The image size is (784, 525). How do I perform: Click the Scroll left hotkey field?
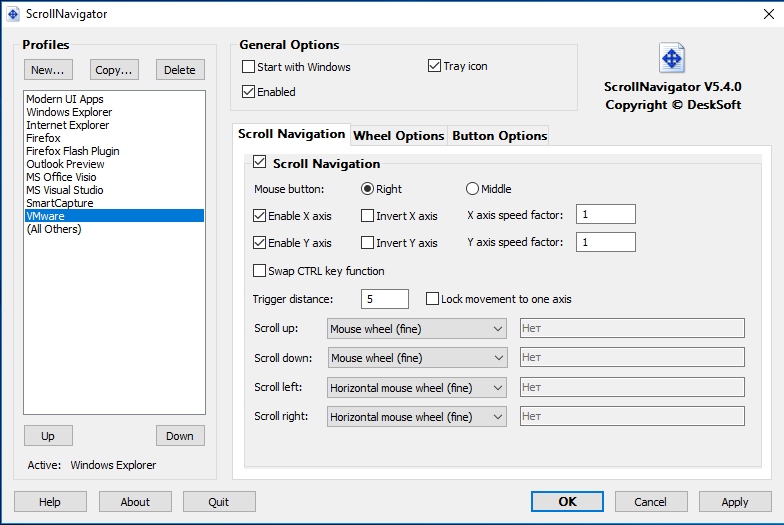(632, 387)
